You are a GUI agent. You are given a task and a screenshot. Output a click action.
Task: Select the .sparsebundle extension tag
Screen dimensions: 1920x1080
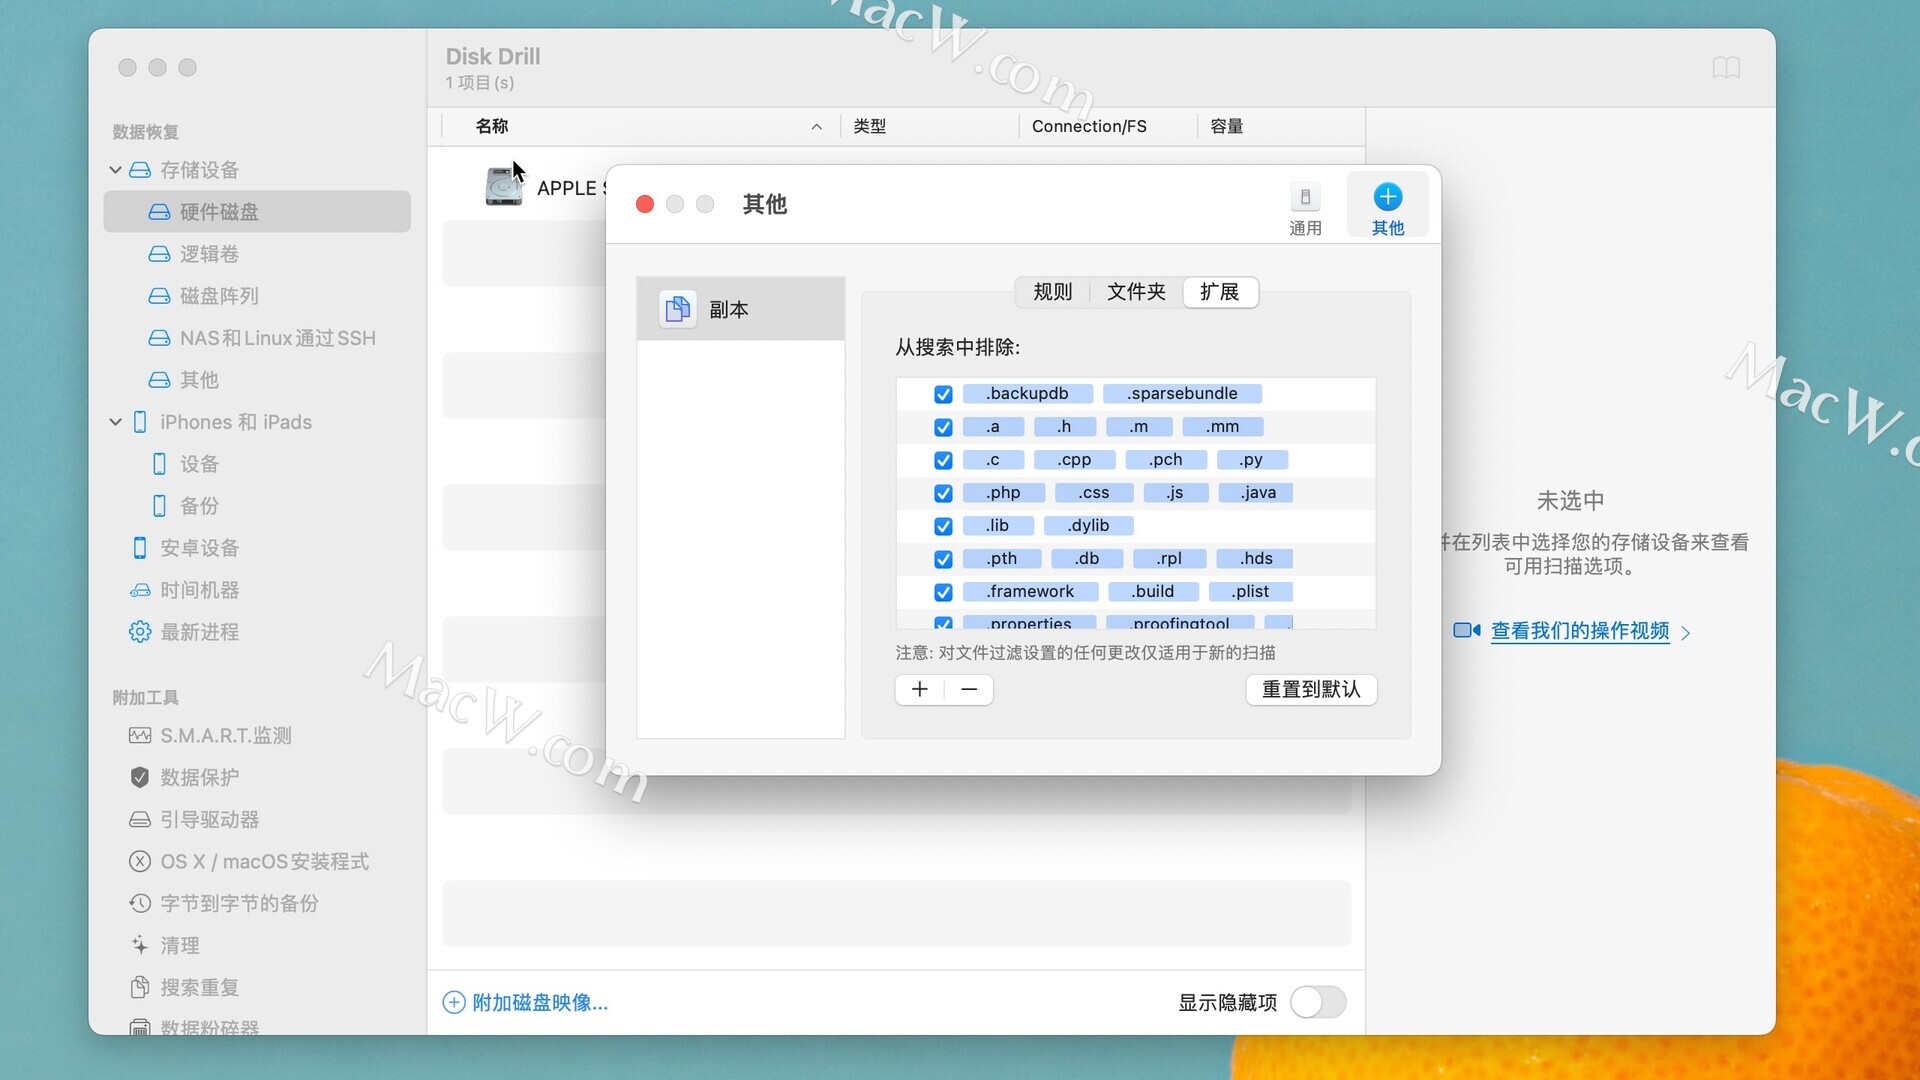1182,394
